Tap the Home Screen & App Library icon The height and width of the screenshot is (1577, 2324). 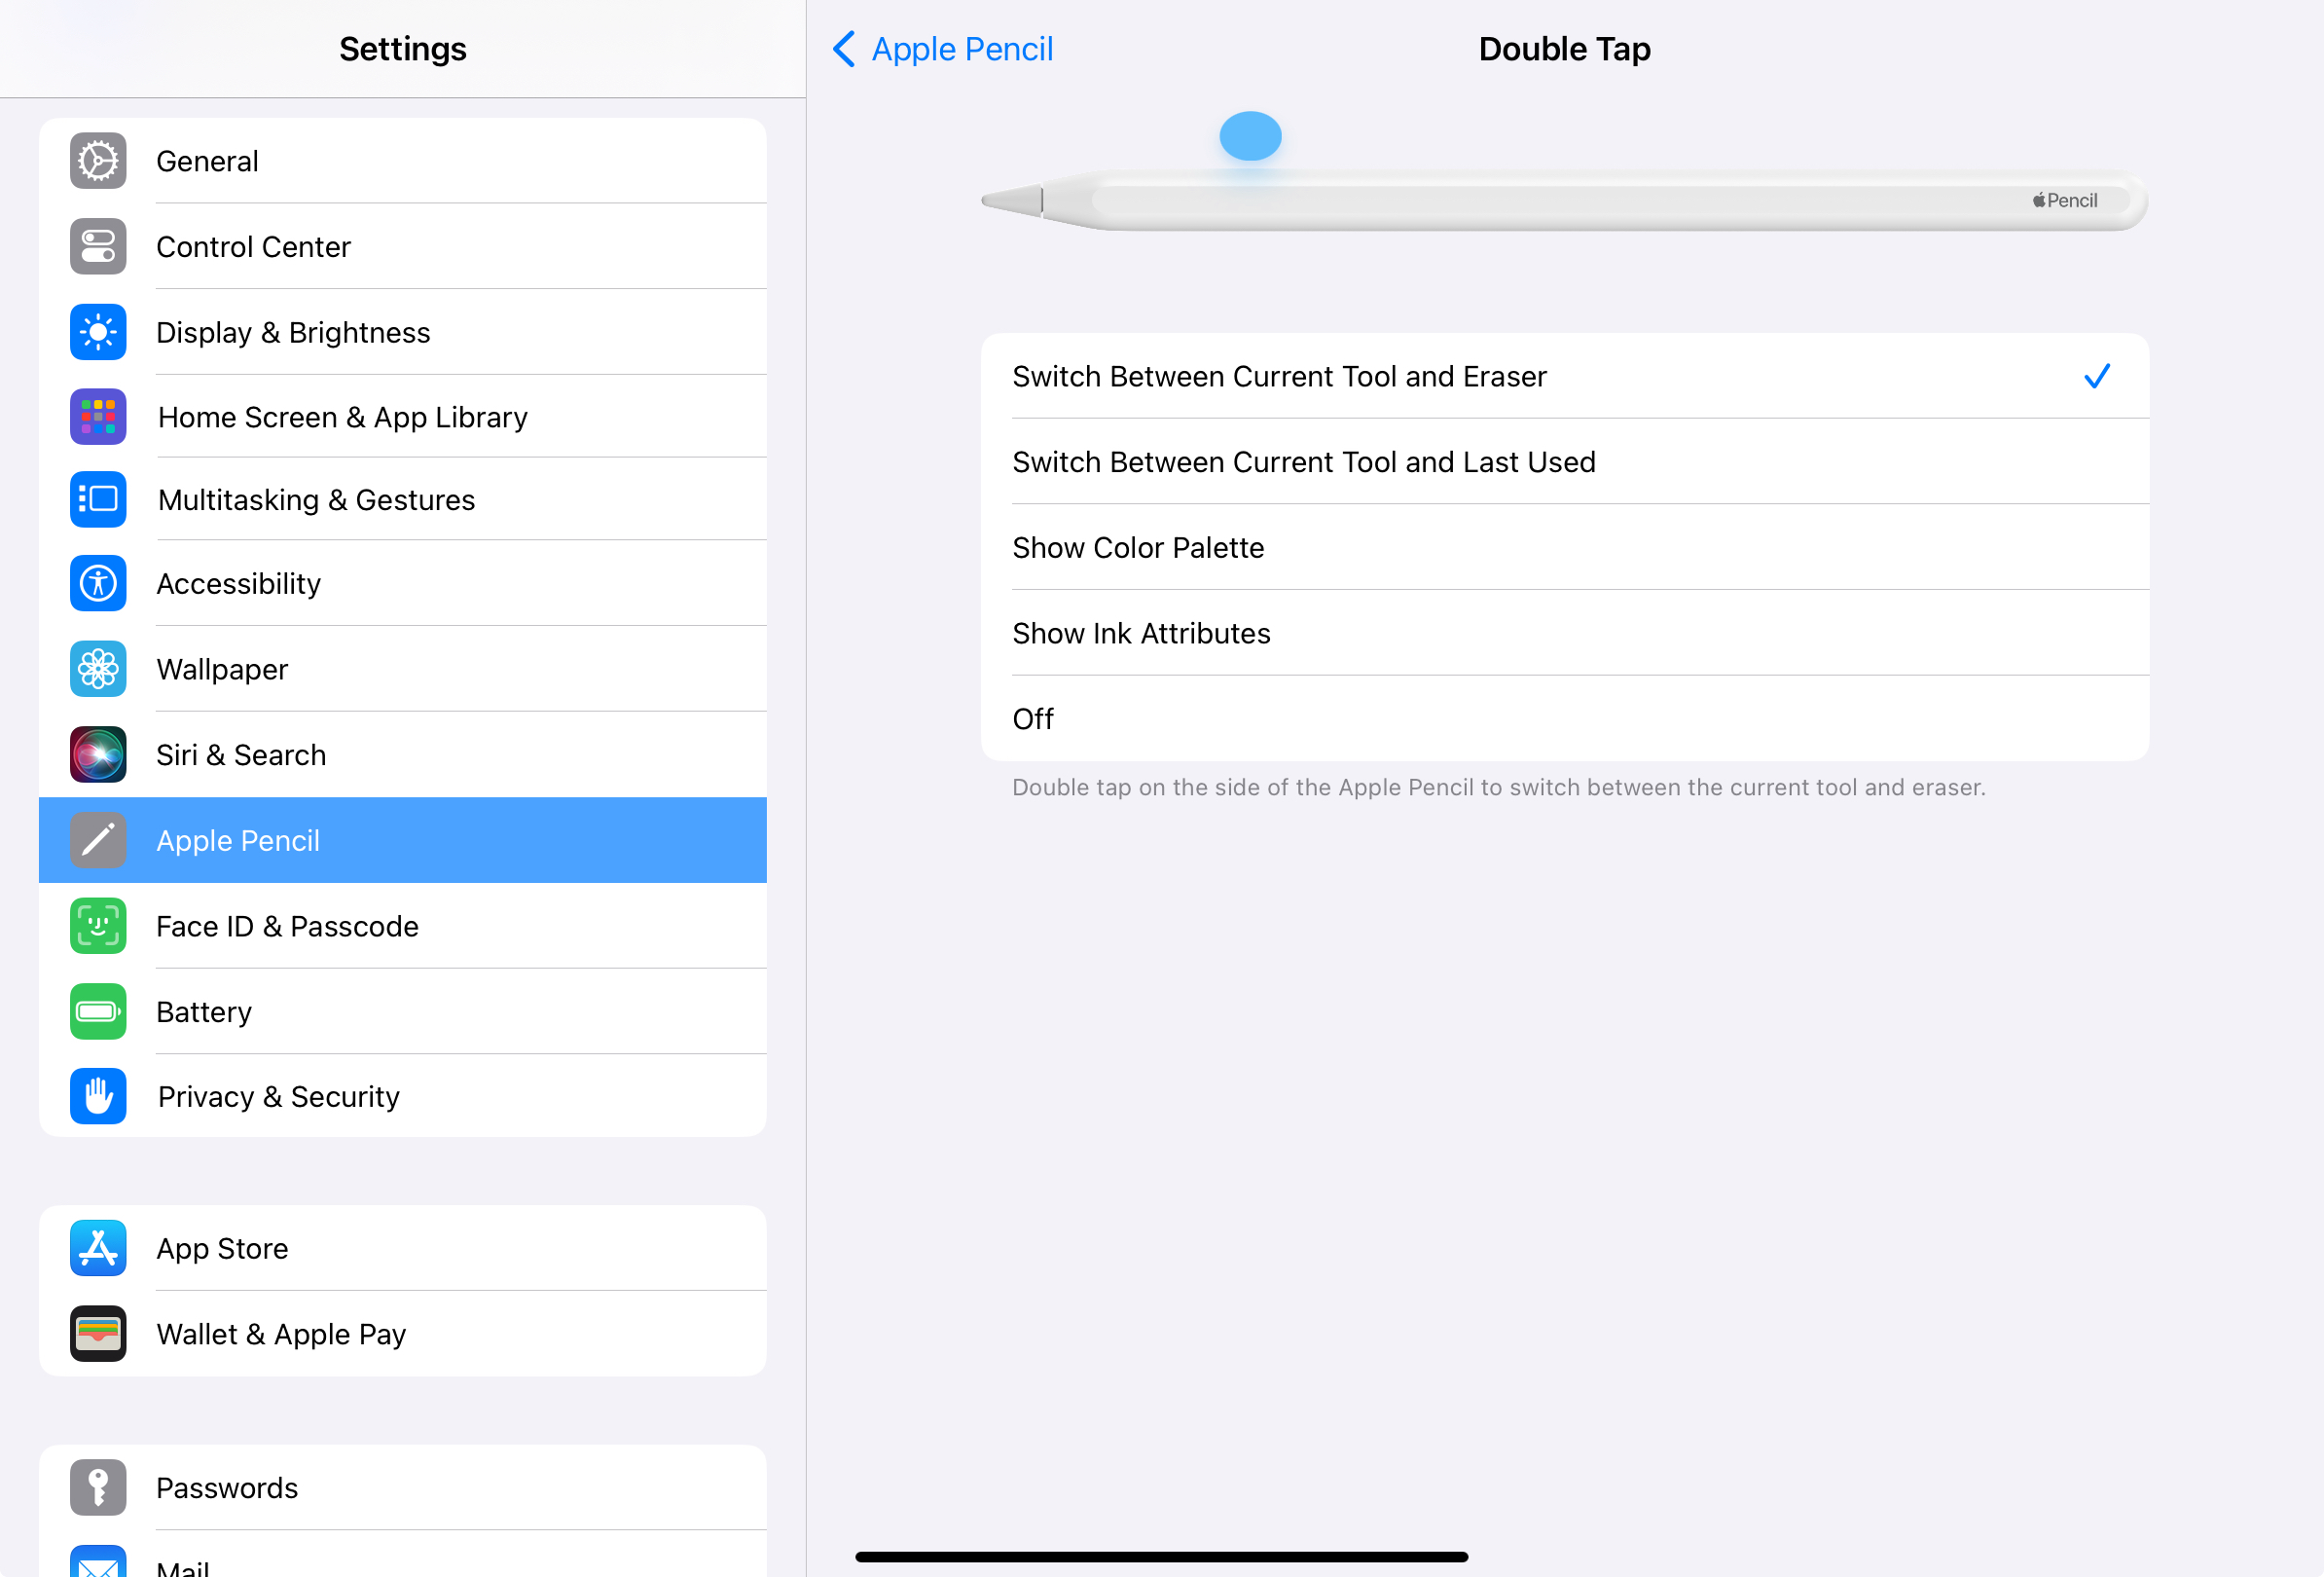(x=98, y=417)
